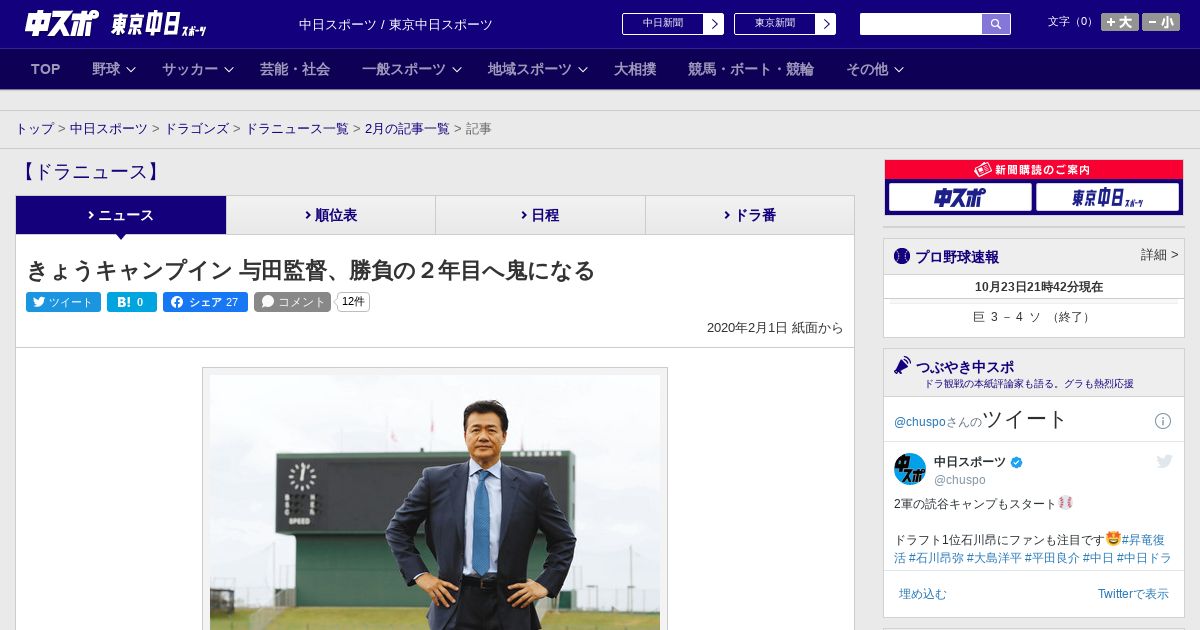Click Twitterで表示 link

tap(1133, 594)
